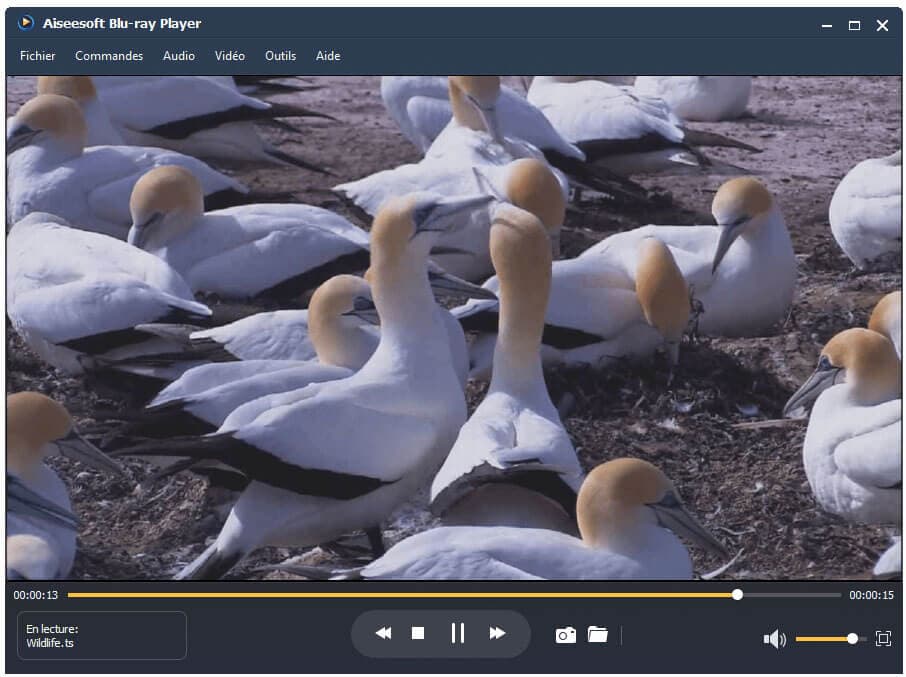Click the Aiseesoft Blu-ray Player logo icon
The width and height of the screenshot is (906, 677).
click(x=26, y=23)
